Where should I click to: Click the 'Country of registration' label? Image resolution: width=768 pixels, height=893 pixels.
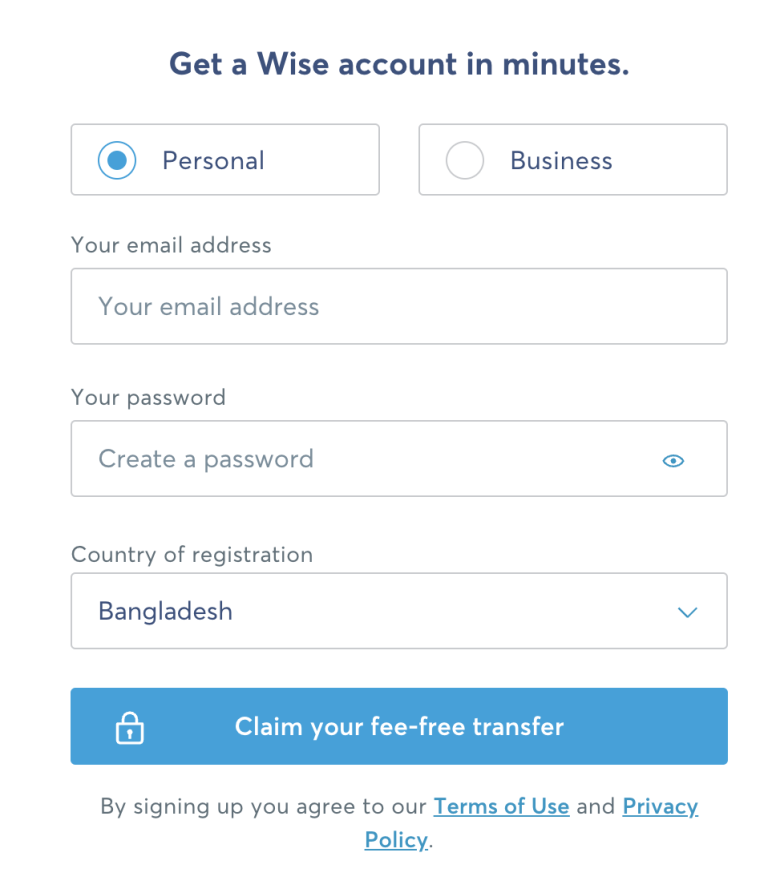click(x=192, y=554)
